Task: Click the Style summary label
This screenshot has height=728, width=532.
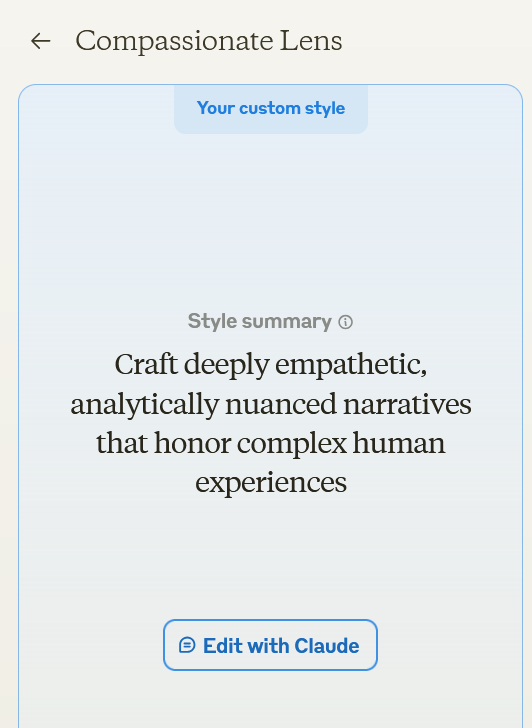Action: 260,321
